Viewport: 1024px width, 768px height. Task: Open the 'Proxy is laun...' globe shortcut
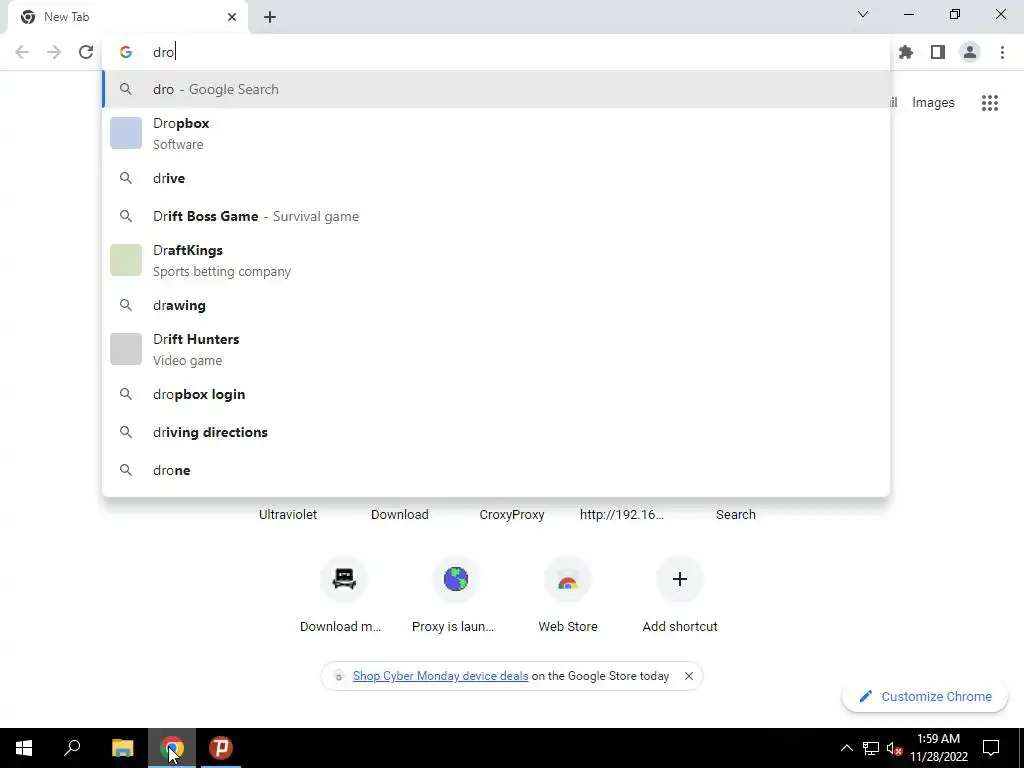click(x=456, y=579)
